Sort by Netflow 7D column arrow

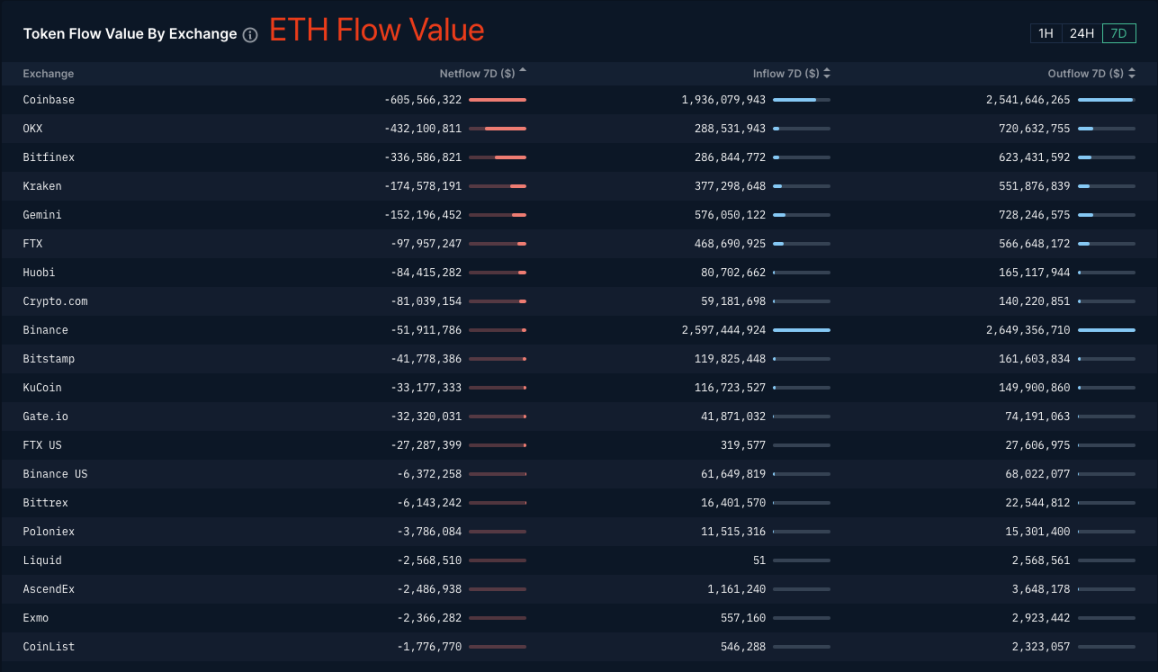(x=523, y=71)
